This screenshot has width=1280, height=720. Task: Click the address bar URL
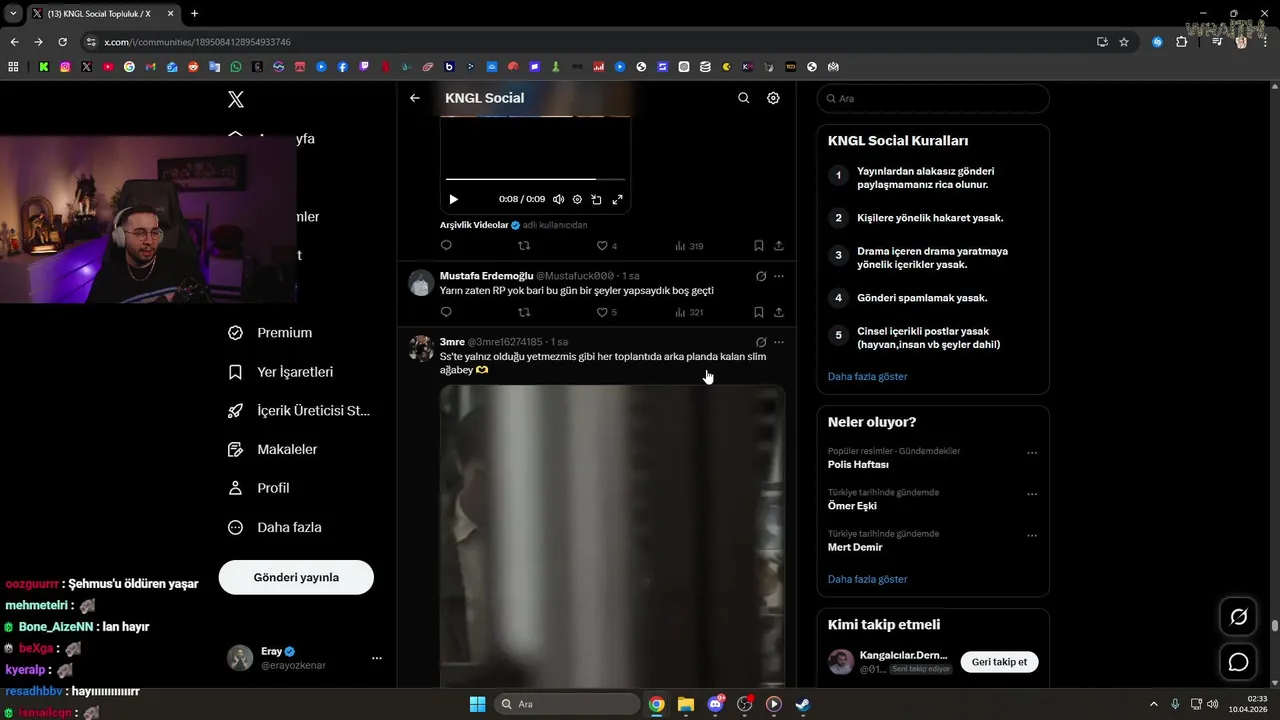(x=197, y=42)
